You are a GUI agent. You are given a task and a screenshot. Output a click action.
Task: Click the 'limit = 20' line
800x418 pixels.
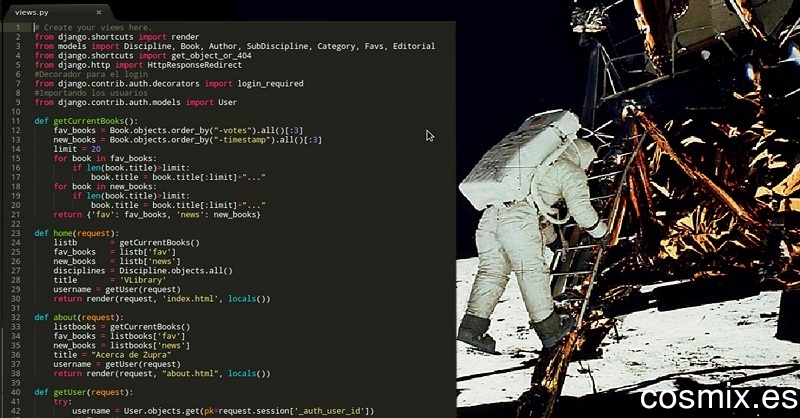click(77, 149)
